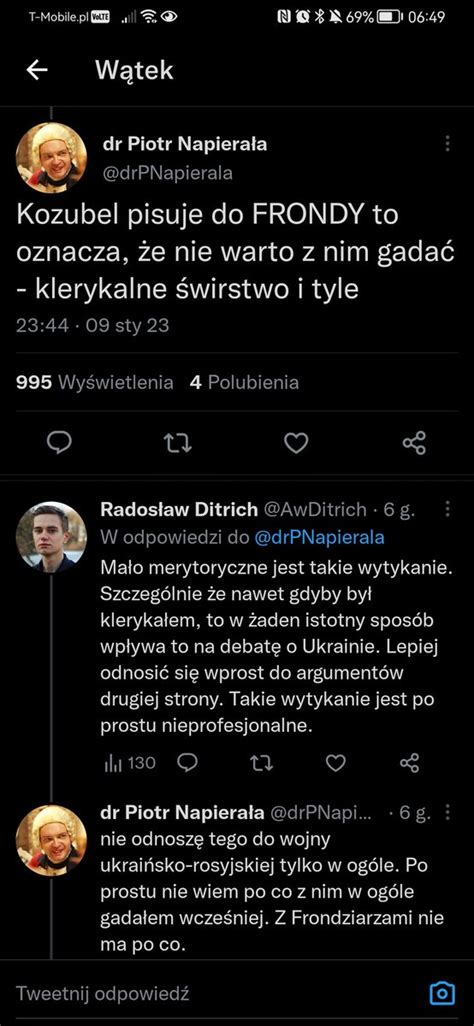Screen dimensions: 474x1026
Task: Share the main tweet via share icon
Action: pyautogui.click(x=414, y=443)
